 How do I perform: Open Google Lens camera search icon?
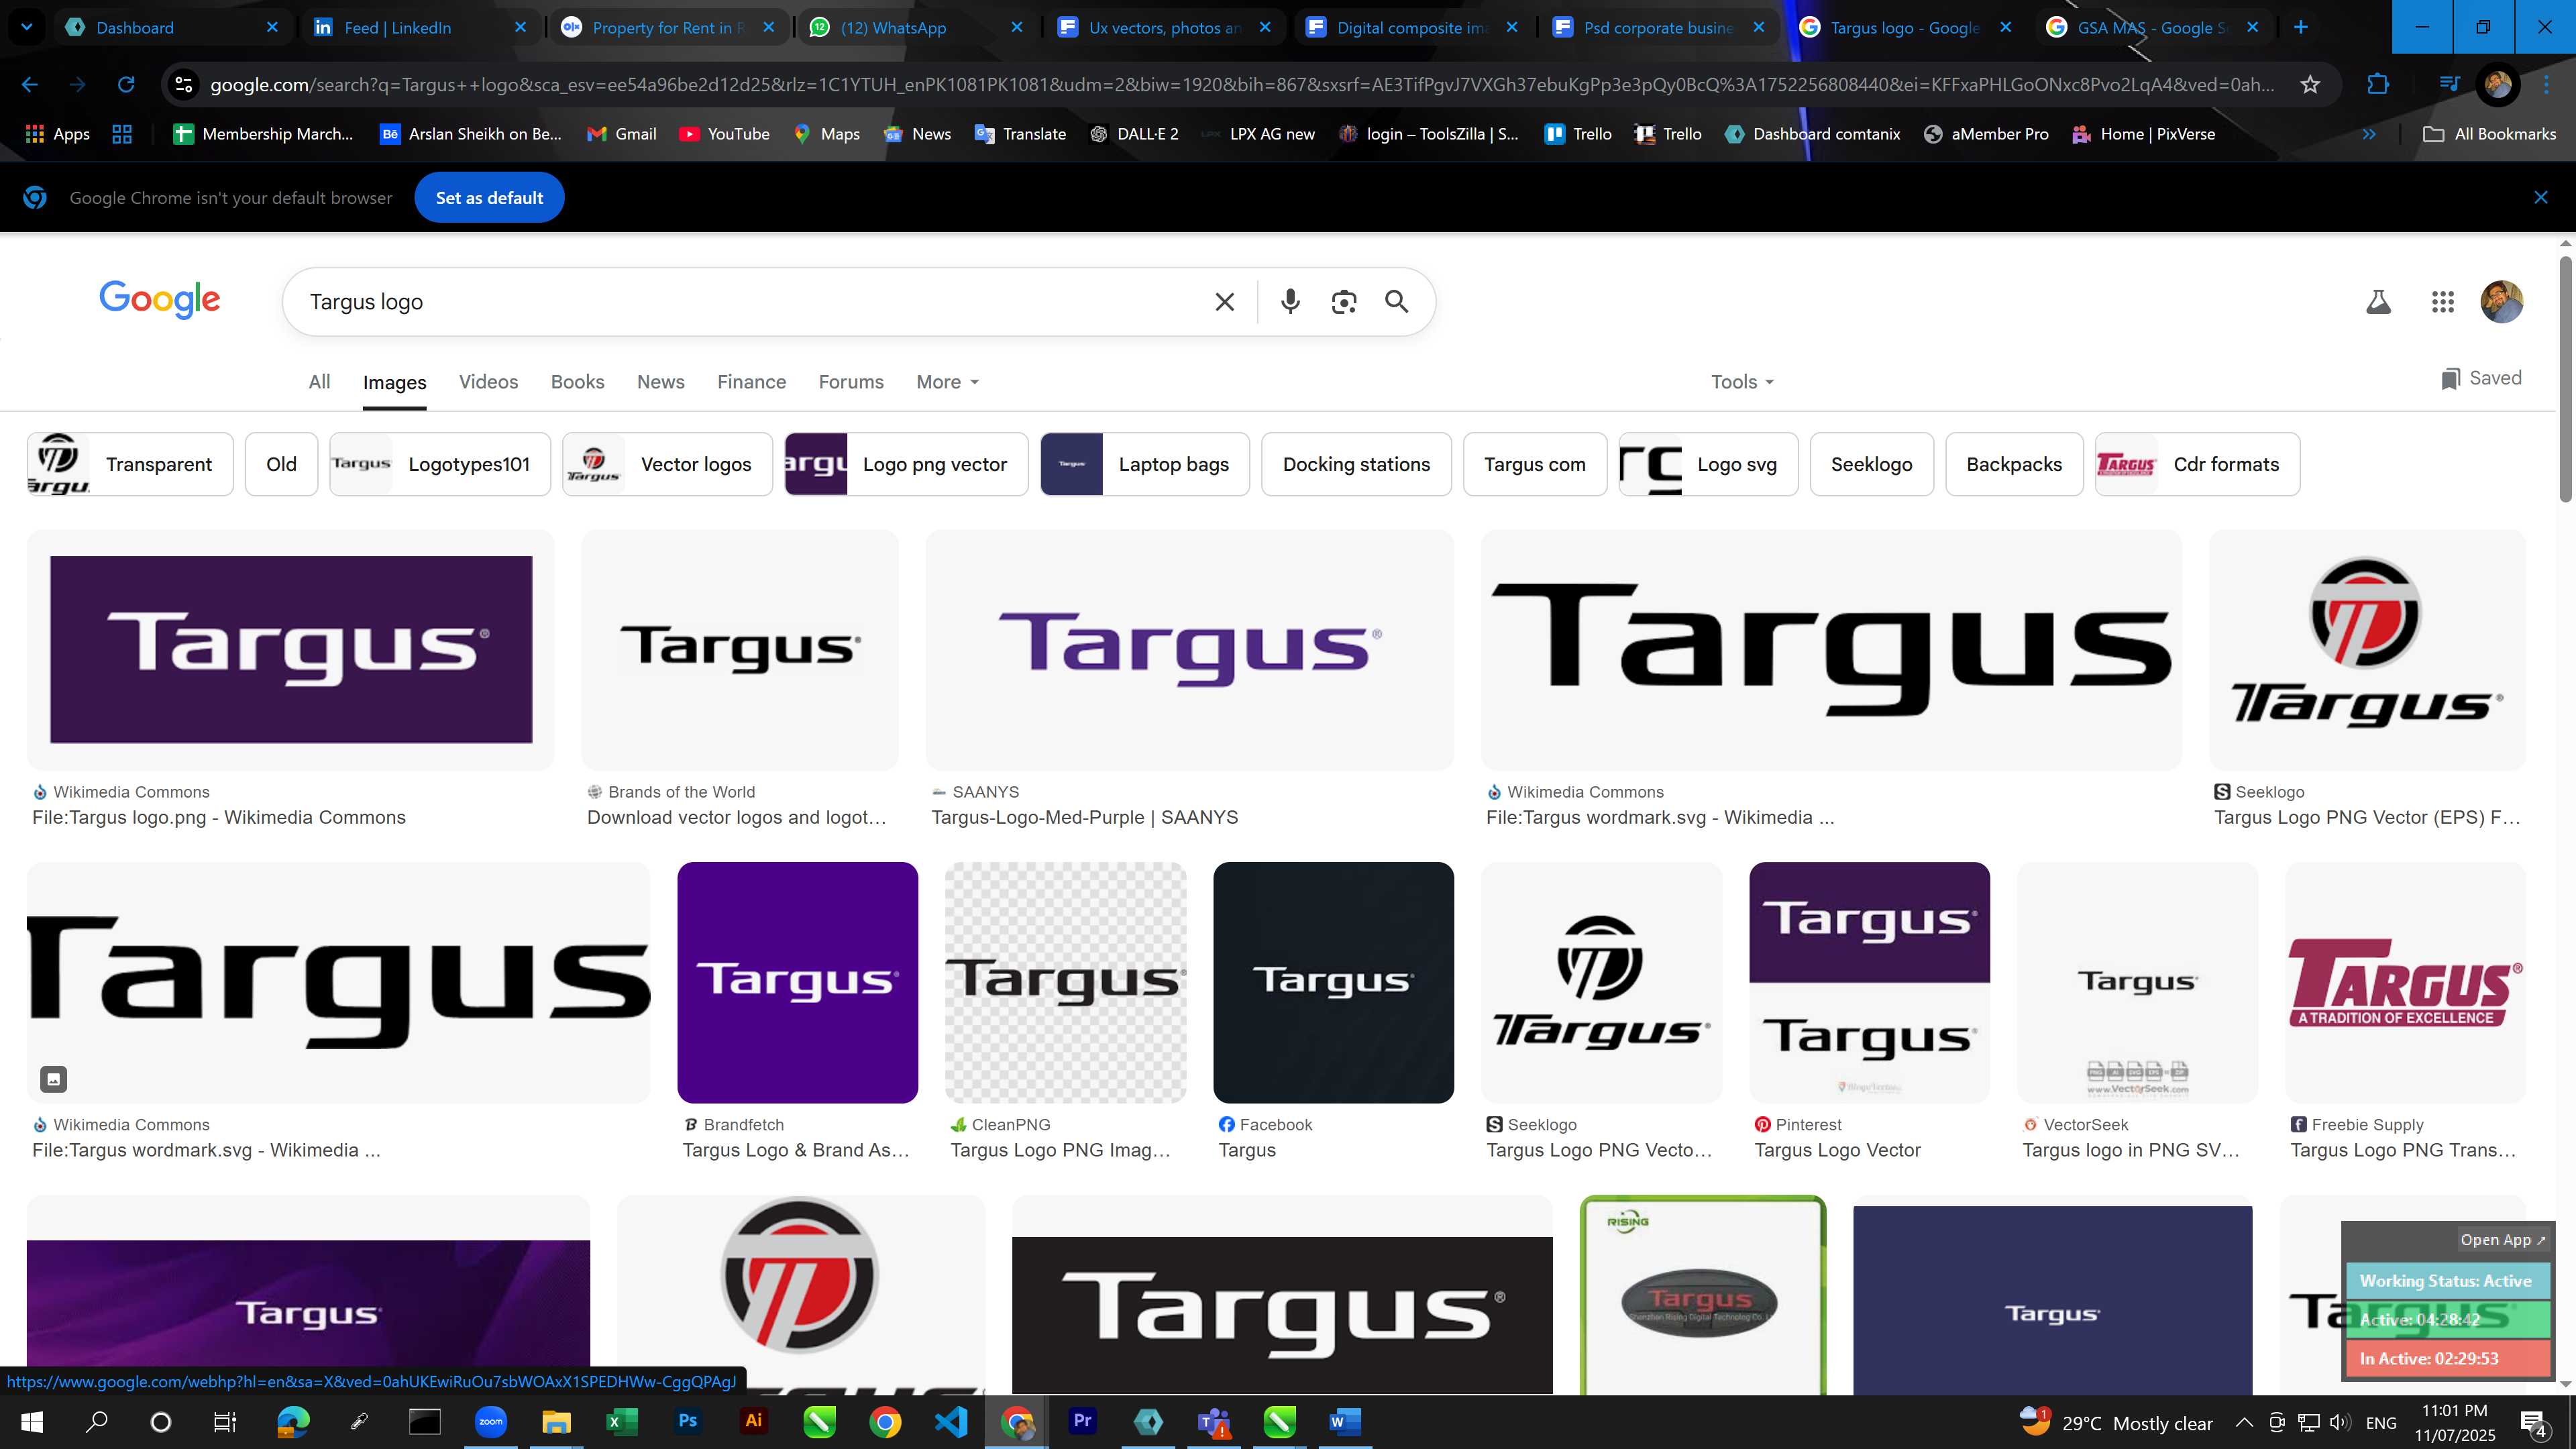tap(1344, 302)
